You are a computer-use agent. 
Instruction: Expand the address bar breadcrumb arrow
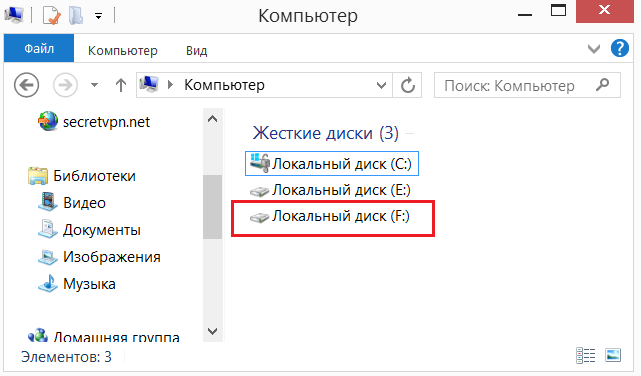tap(171, 85)
